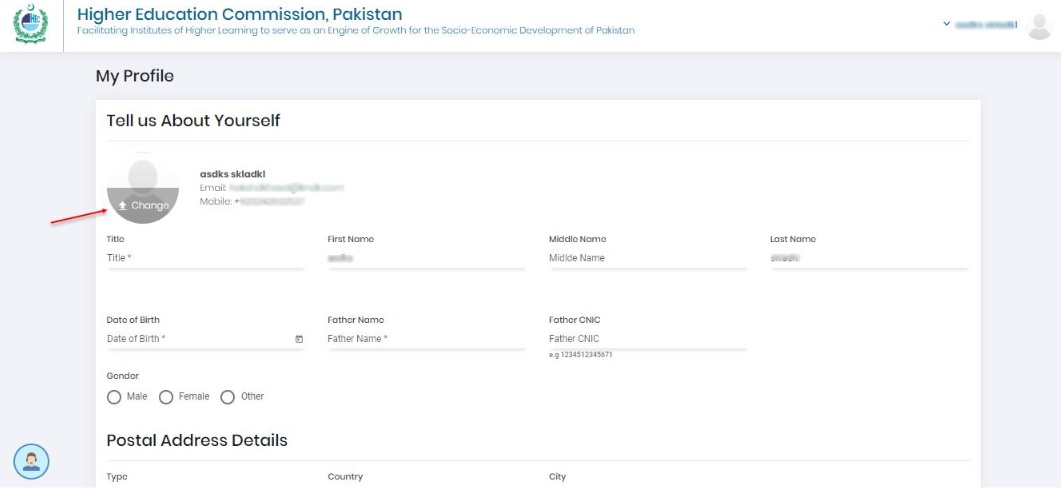Viewport: 1061px width, 488px height.
Task: Click the First Name input field
Action: tap(425, 258)
